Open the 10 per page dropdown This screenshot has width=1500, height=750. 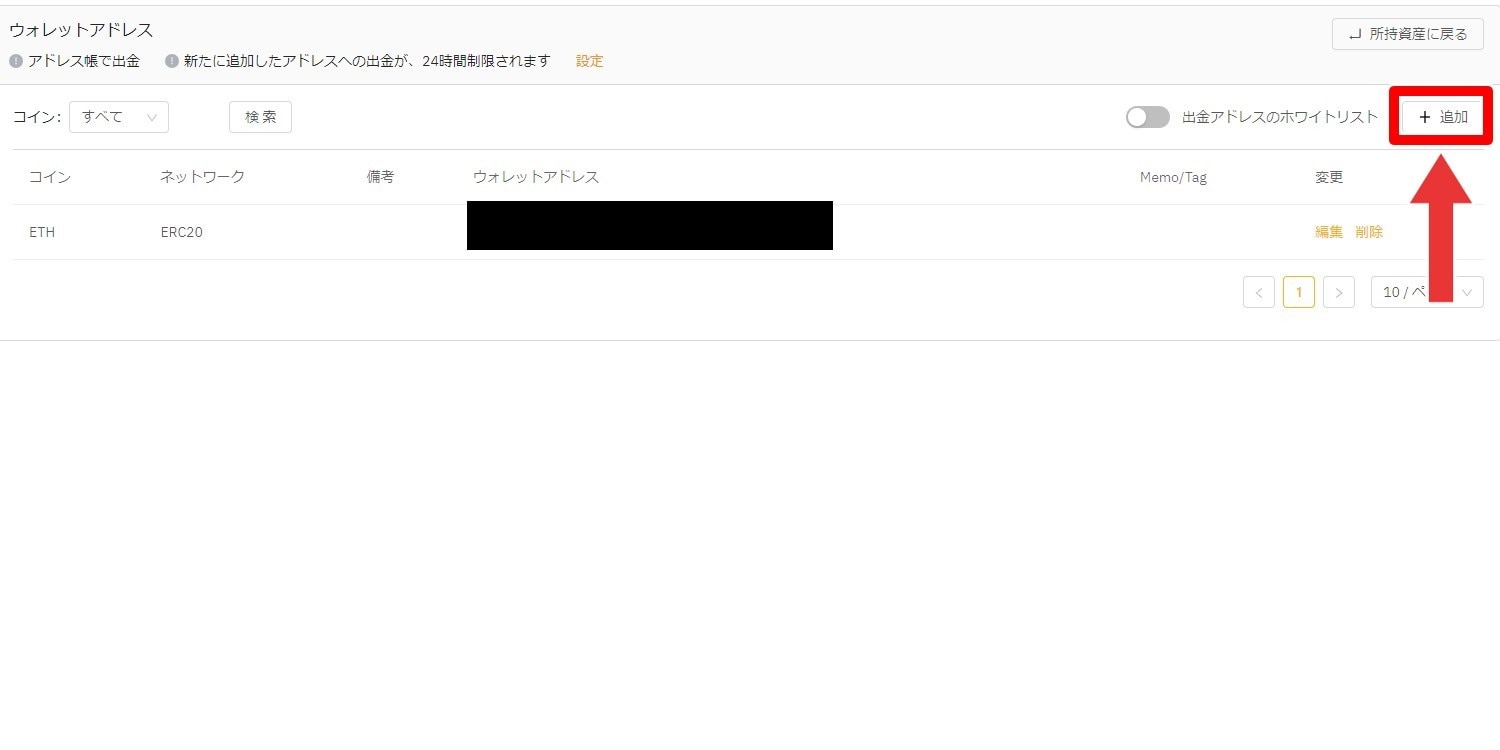coord(1427,292)
